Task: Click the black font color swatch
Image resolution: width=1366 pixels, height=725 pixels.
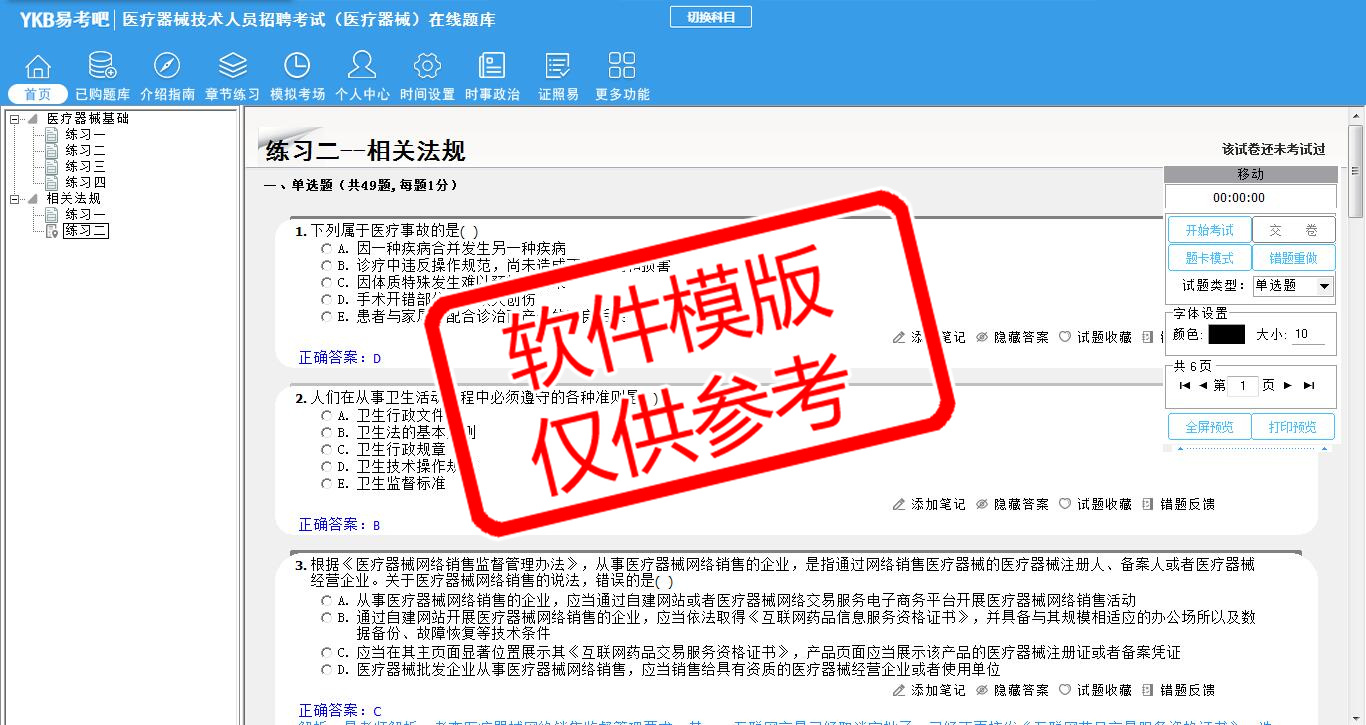Action: [1226, 335]
